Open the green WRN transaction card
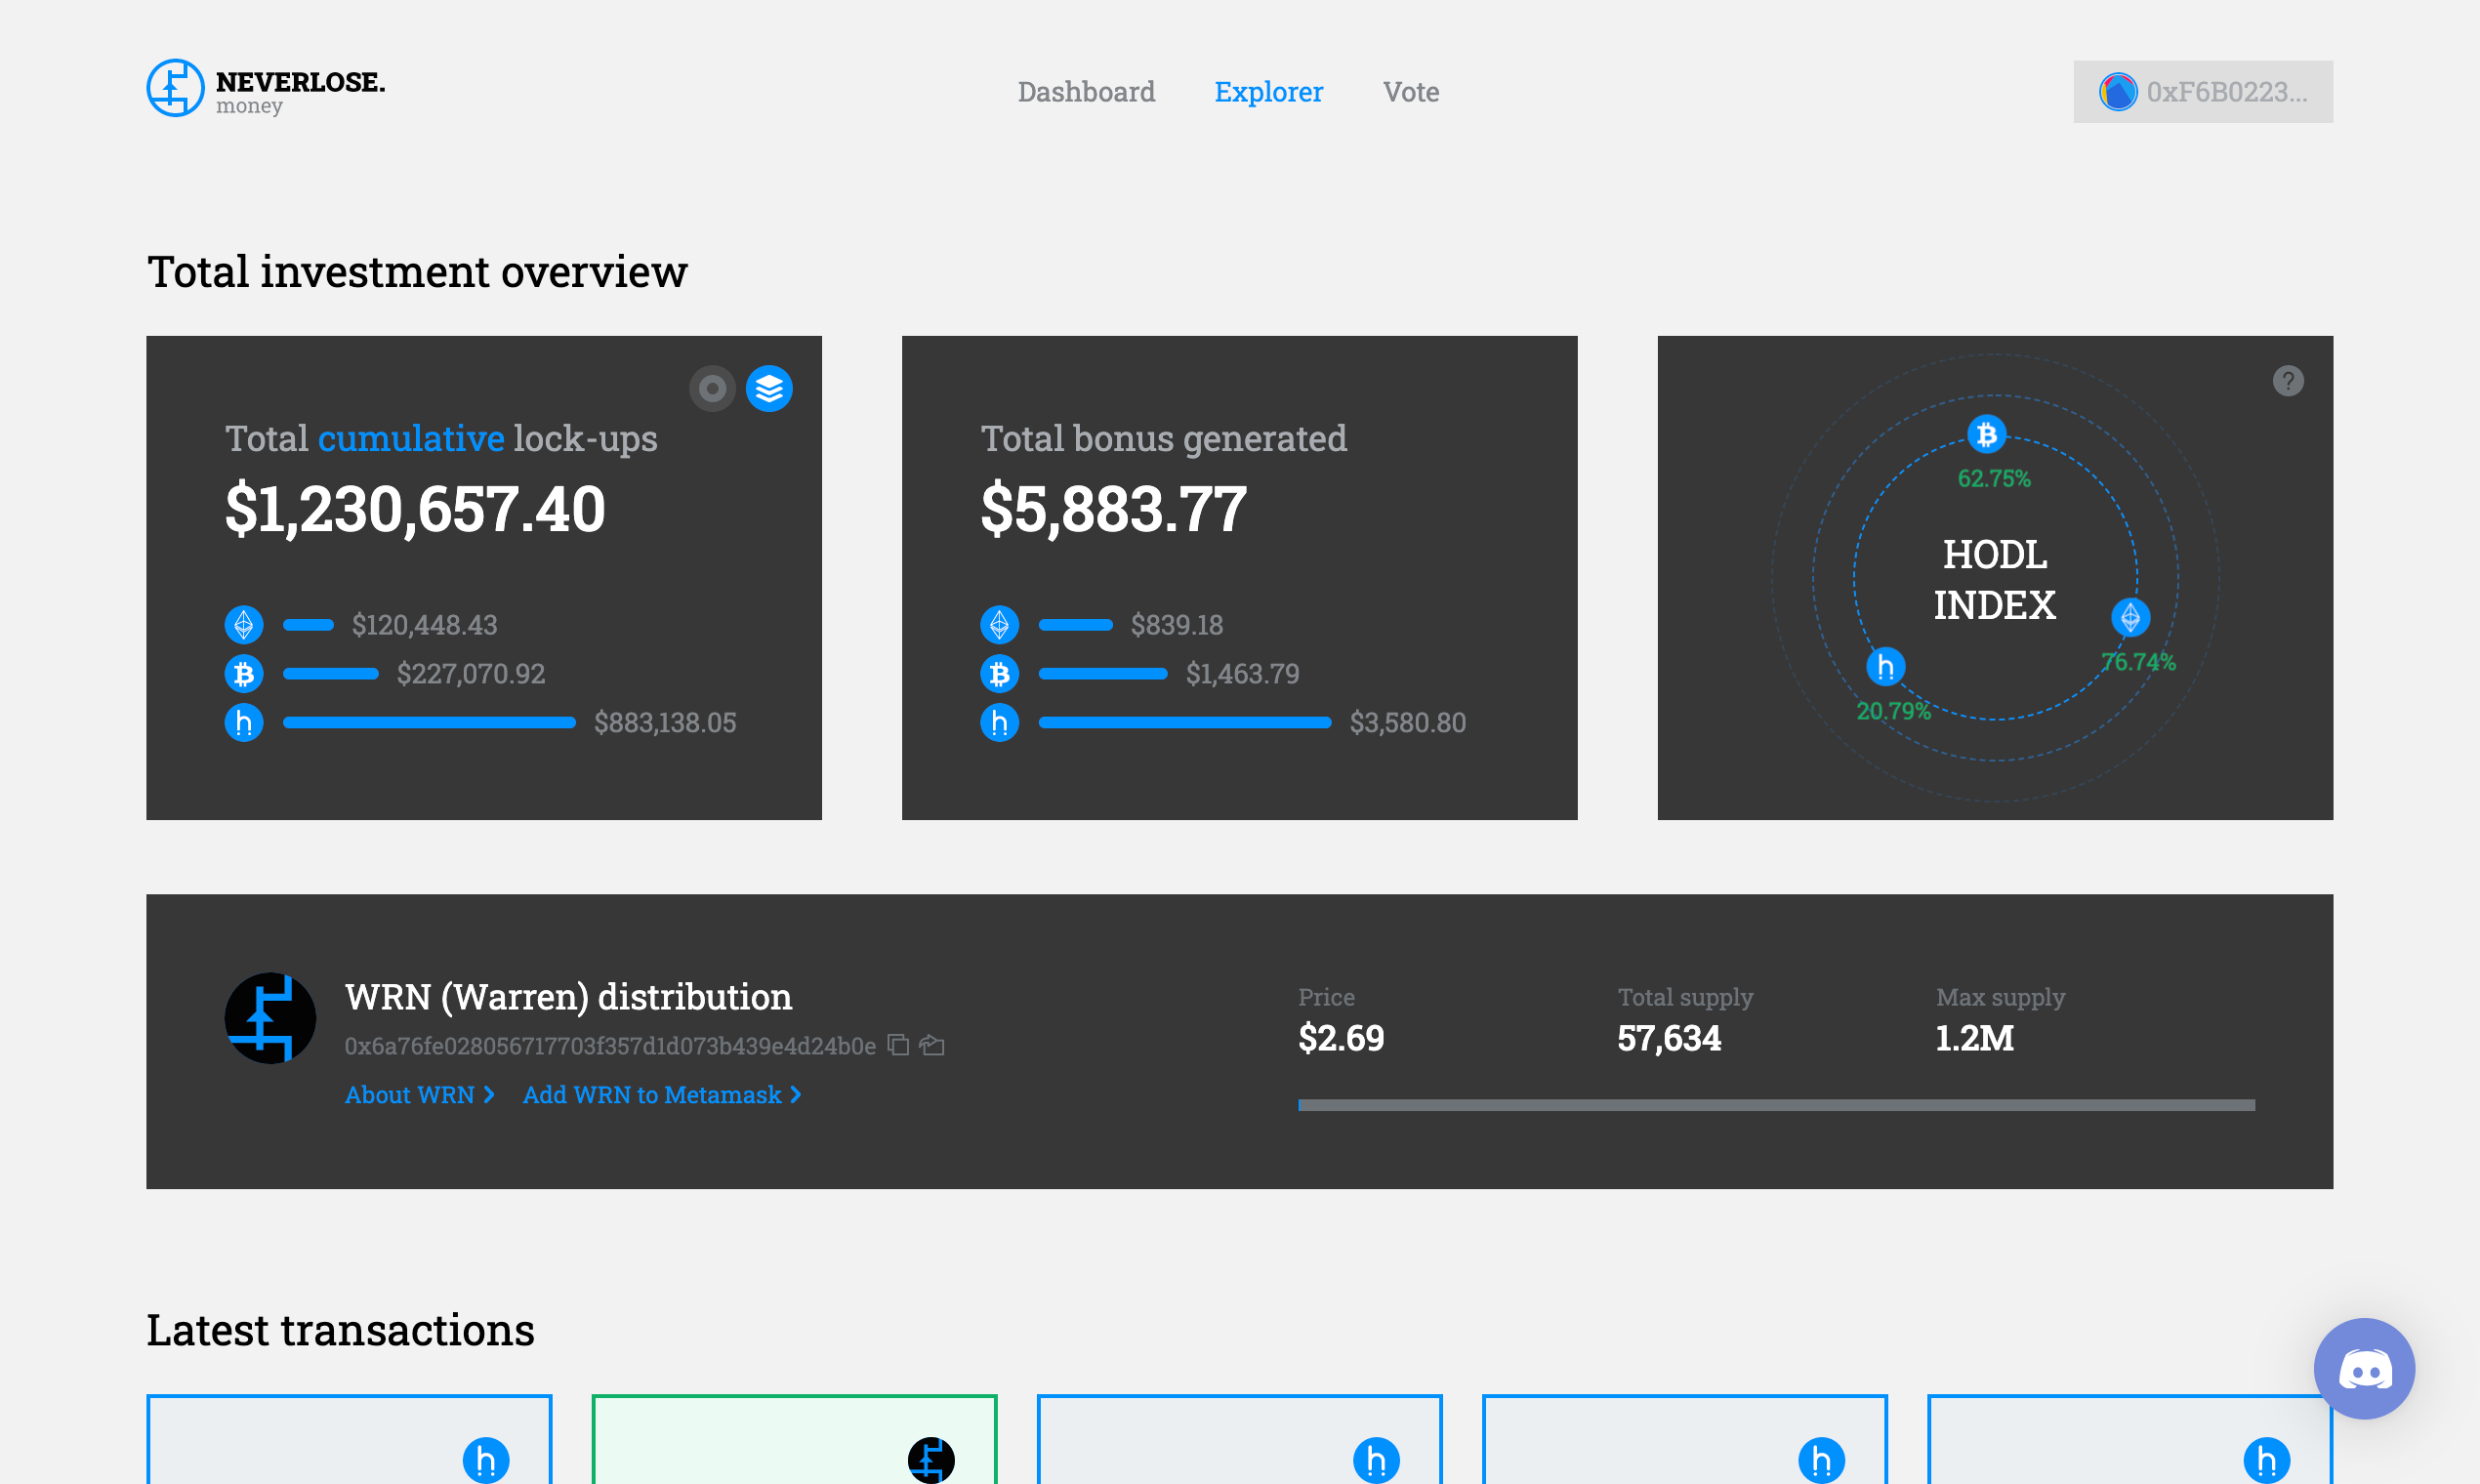This screenshot has height=1484, width=2480. (x=794, y=1440)
